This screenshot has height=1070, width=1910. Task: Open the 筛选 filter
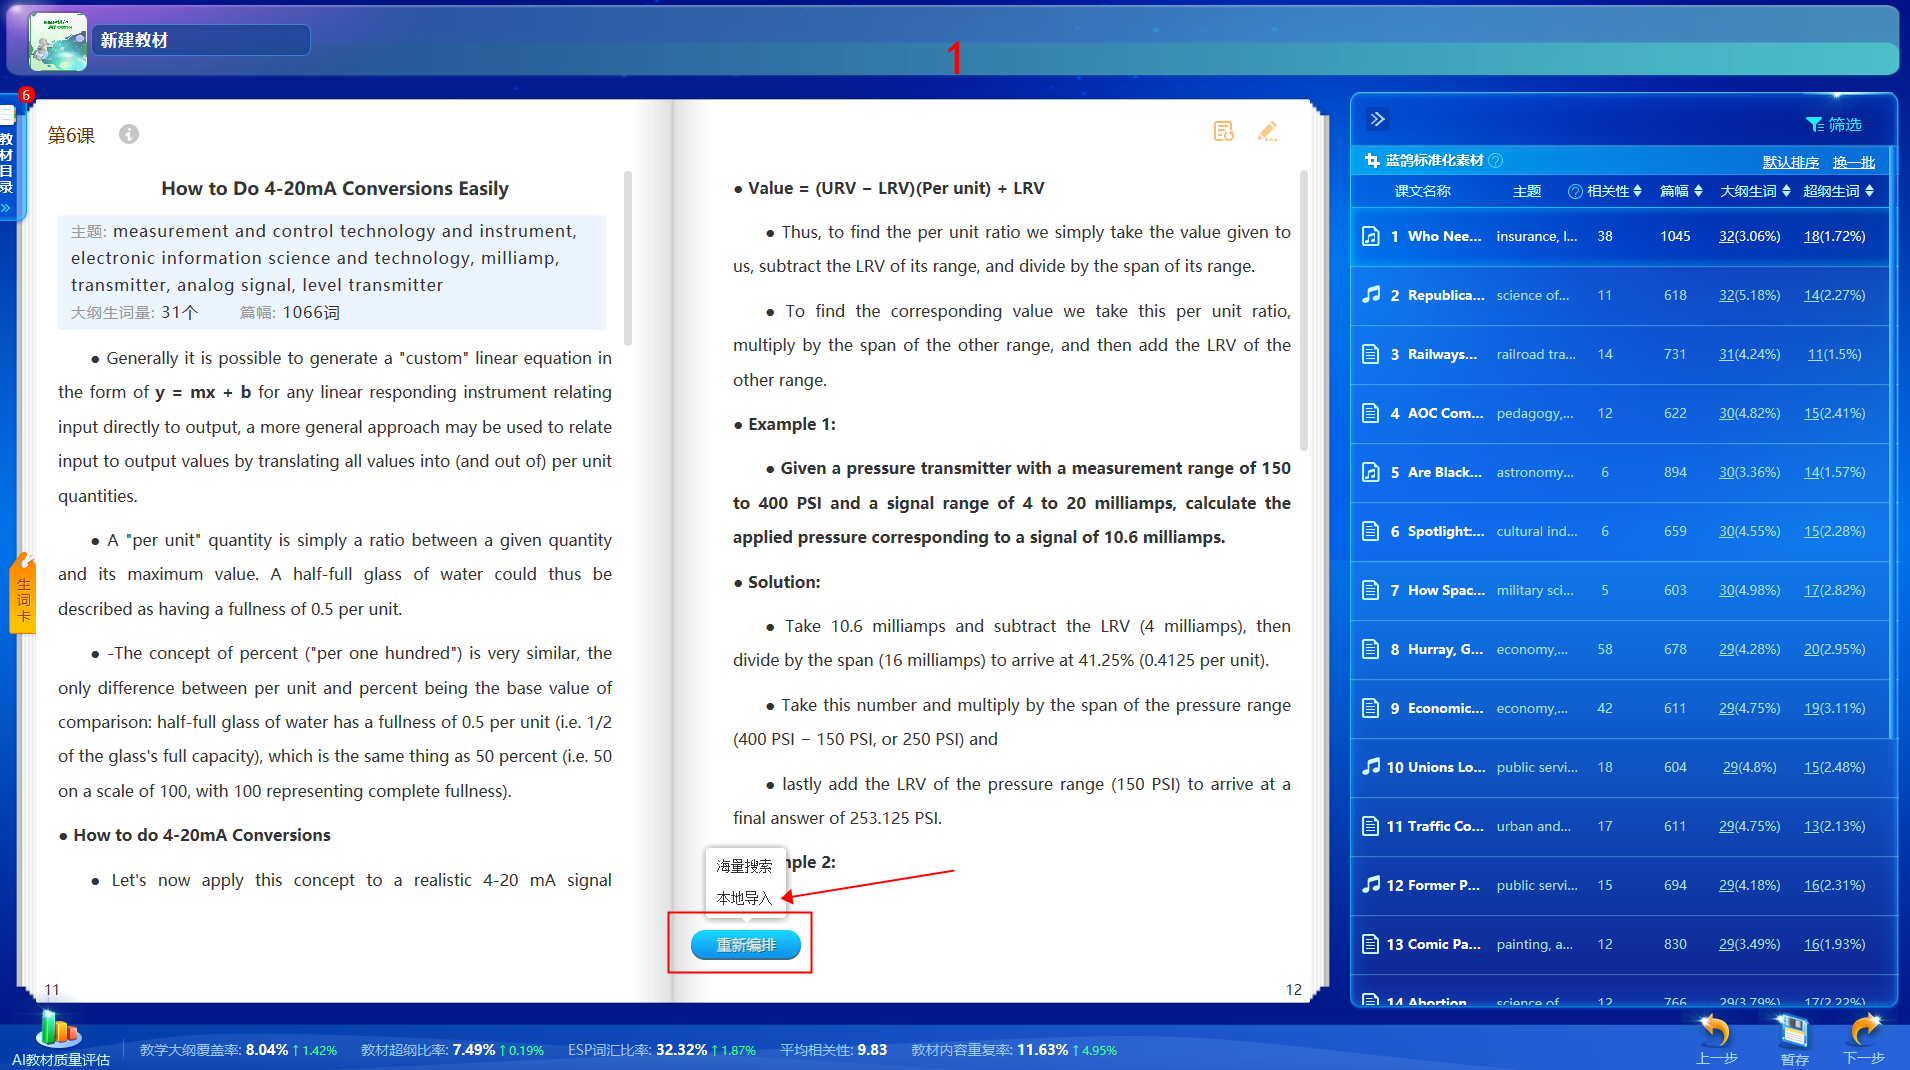1833,124
